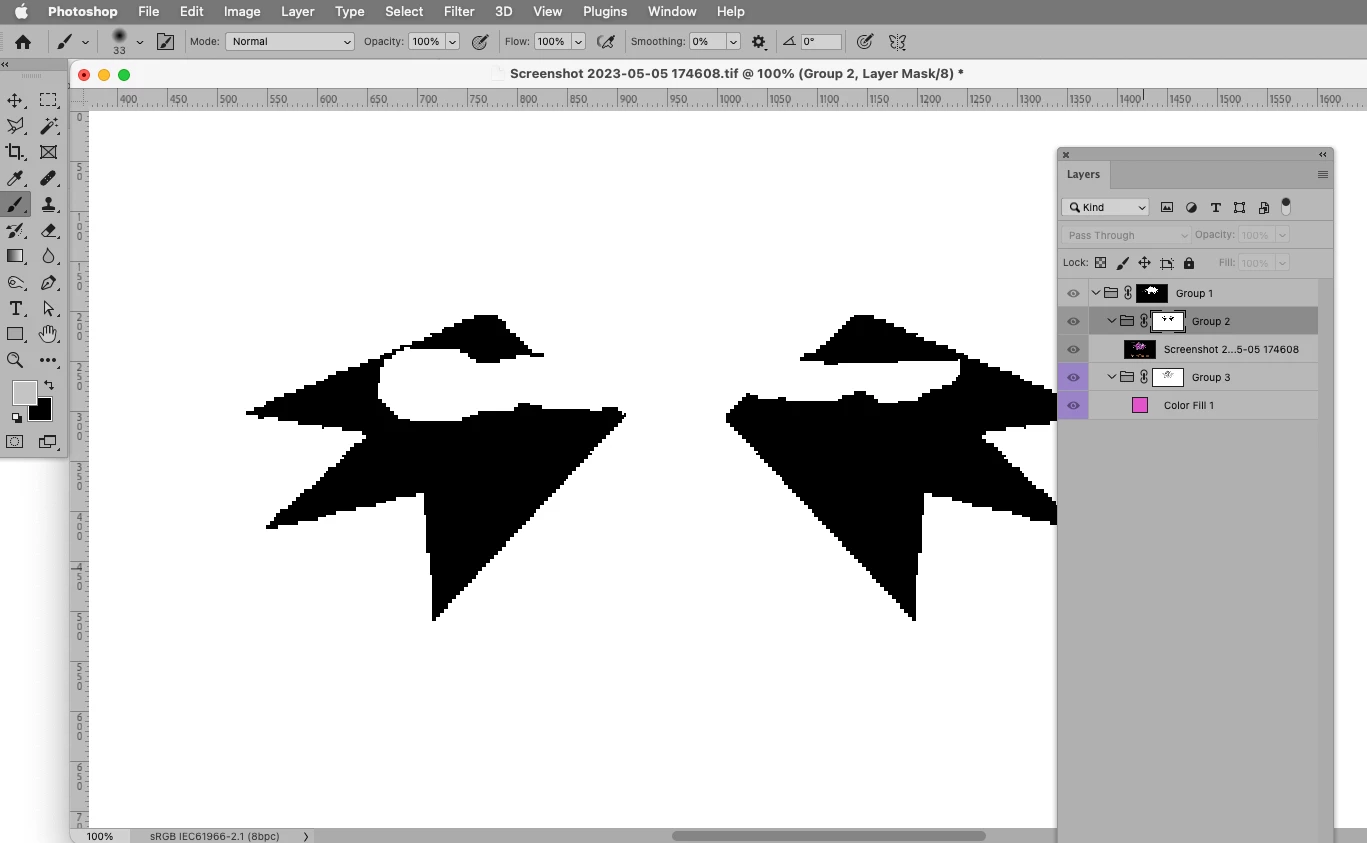Toggle Quick Mask mode

tap(16, 441)
